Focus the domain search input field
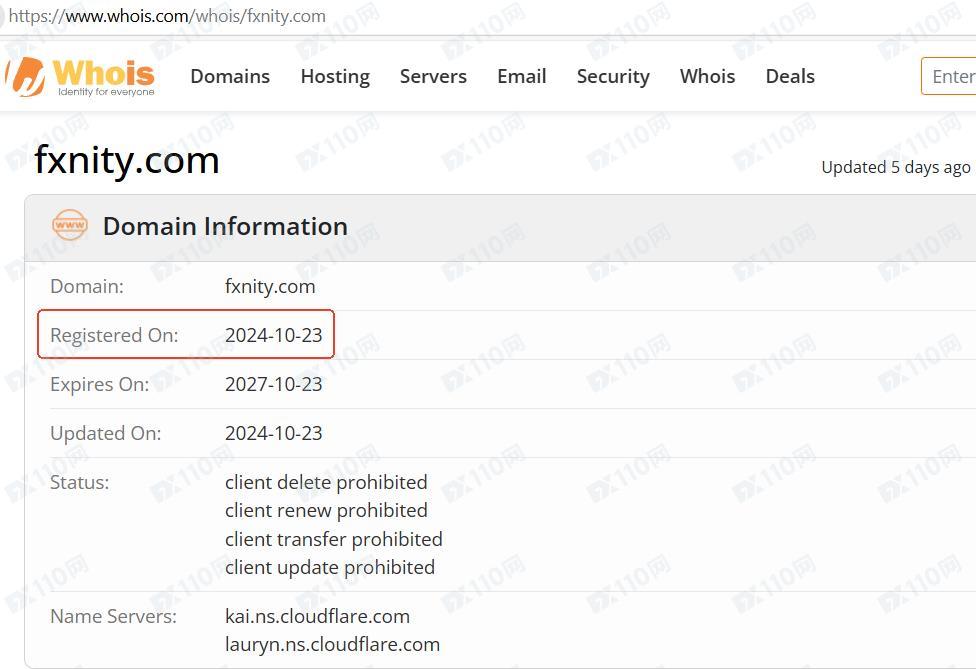976x669 pixels. (x=949, y=76)
